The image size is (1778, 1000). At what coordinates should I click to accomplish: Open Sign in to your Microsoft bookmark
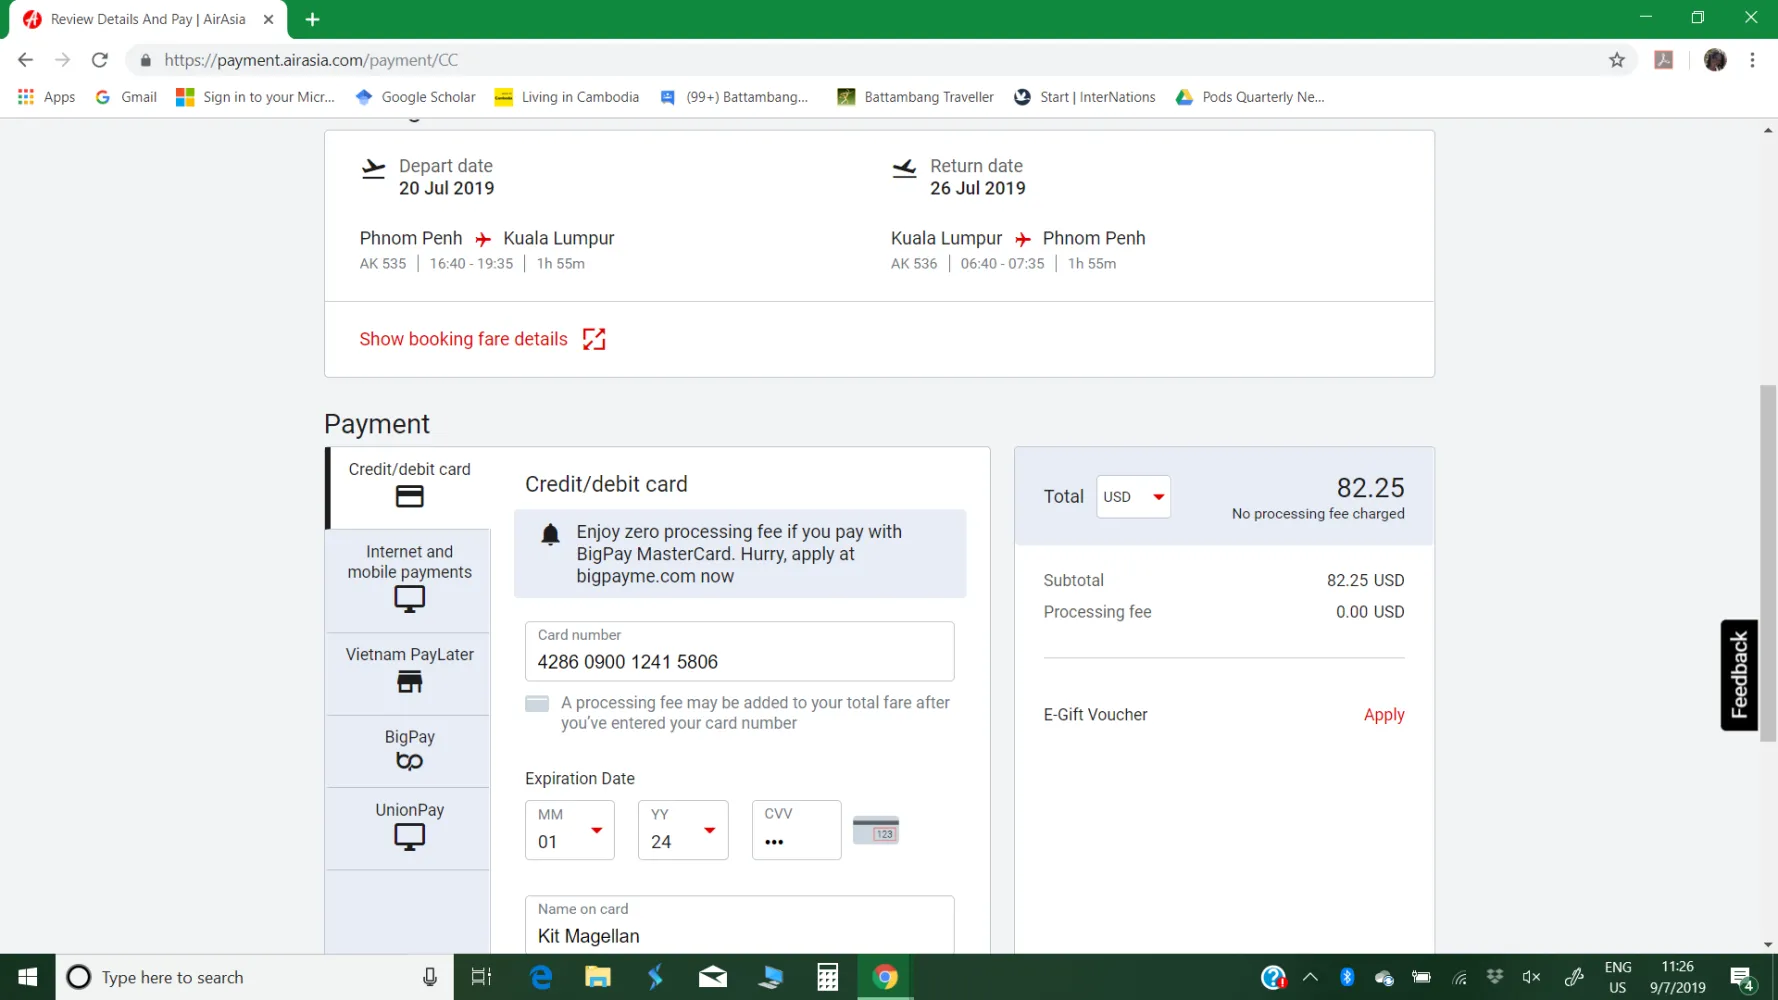[x=255, y=97]
